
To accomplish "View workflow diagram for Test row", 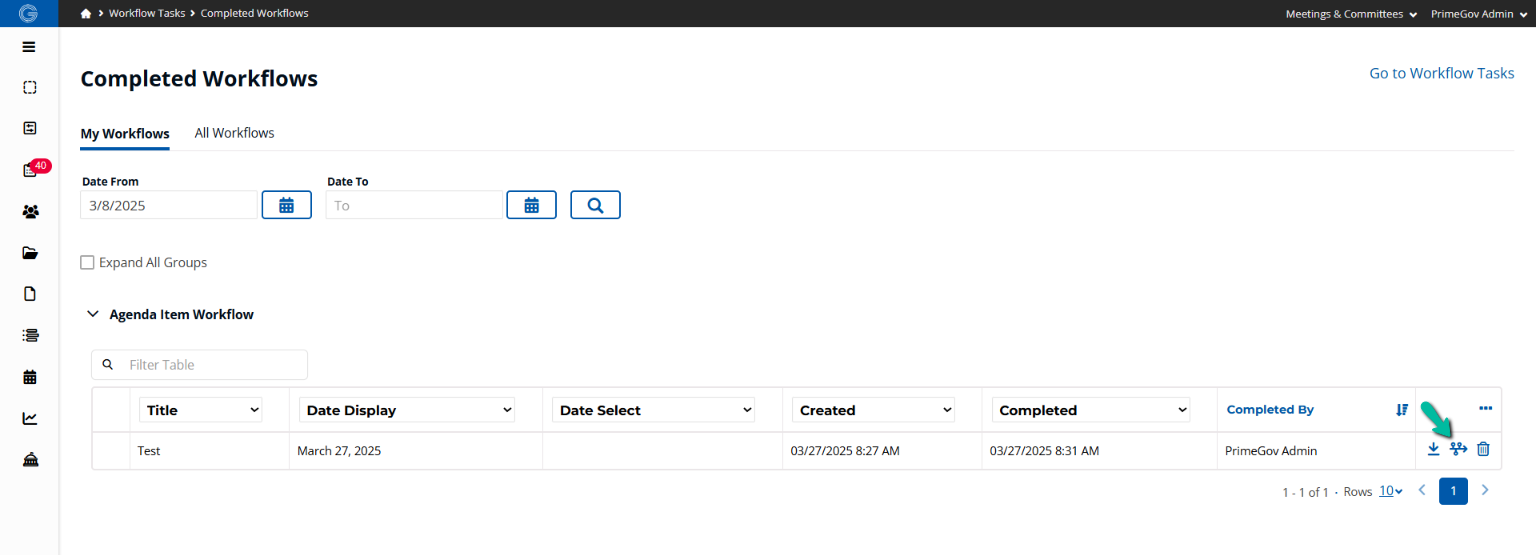I will coord(1459,450).
